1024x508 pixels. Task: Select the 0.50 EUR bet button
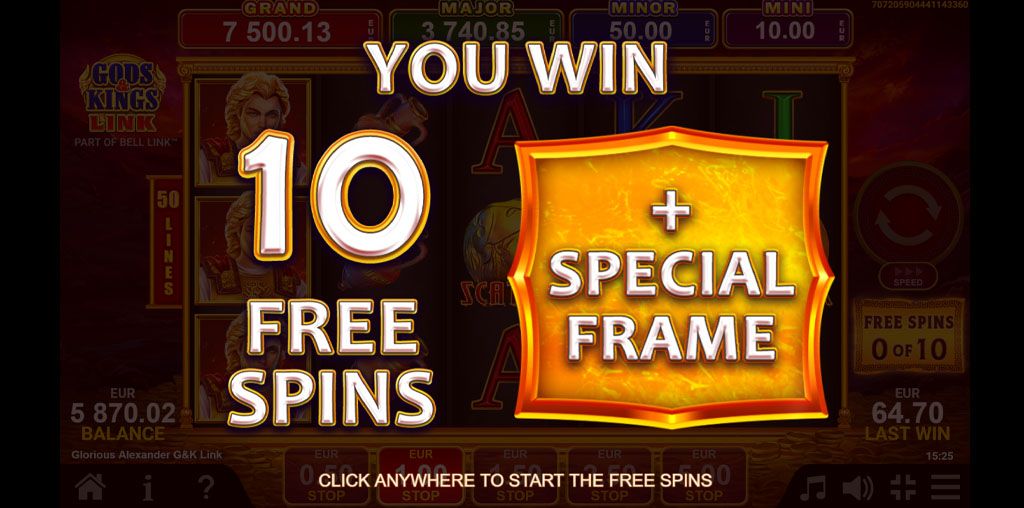point(326,476)
